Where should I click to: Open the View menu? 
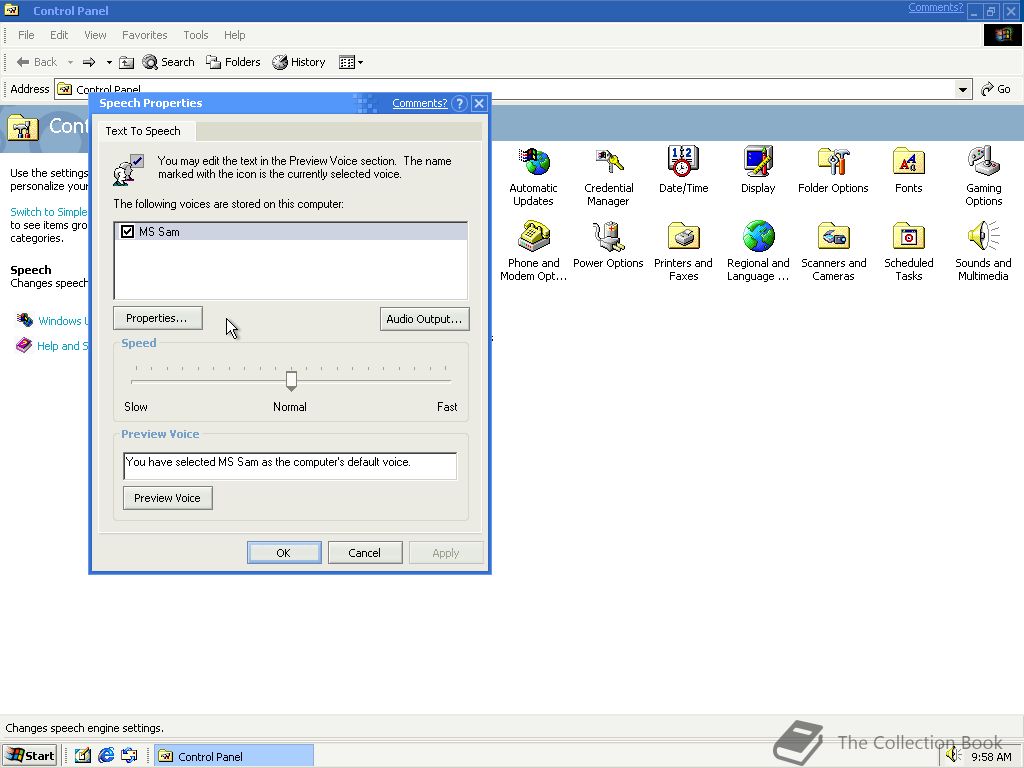click(x=95, y=35)
